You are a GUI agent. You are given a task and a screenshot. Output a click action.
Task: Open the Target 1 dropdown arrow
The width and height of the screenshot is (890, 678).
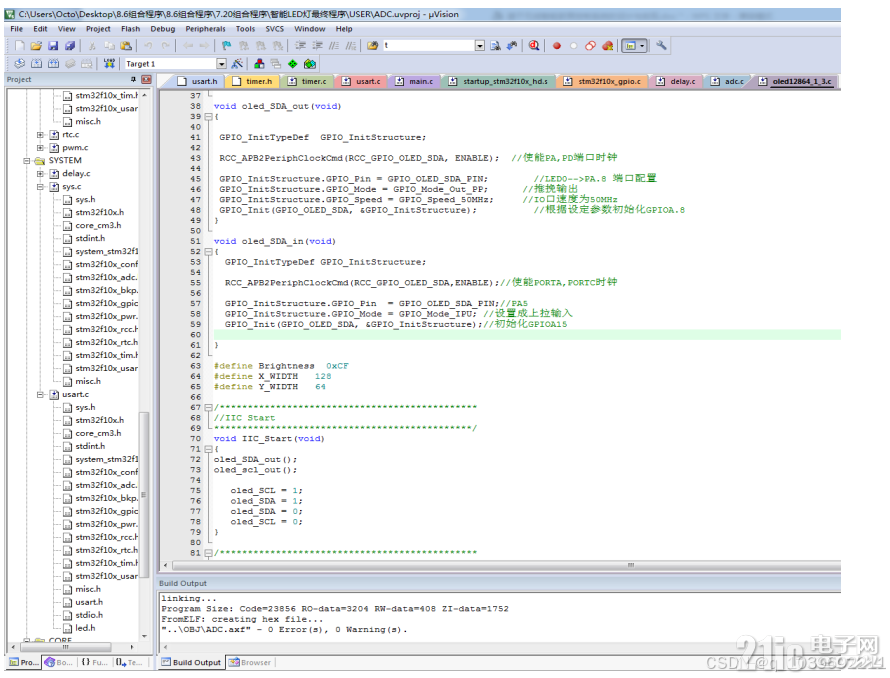(222, 64)
